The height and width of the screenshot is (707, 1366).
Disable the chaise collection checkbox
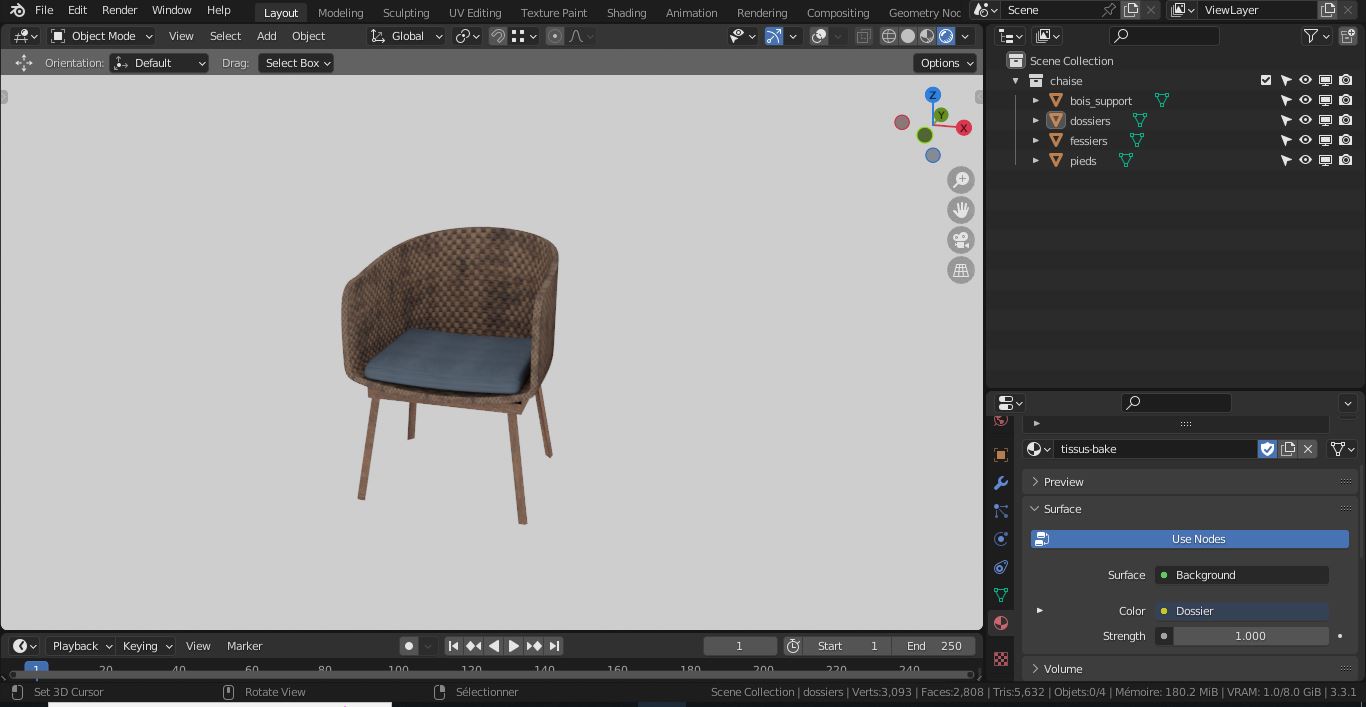1266,80
